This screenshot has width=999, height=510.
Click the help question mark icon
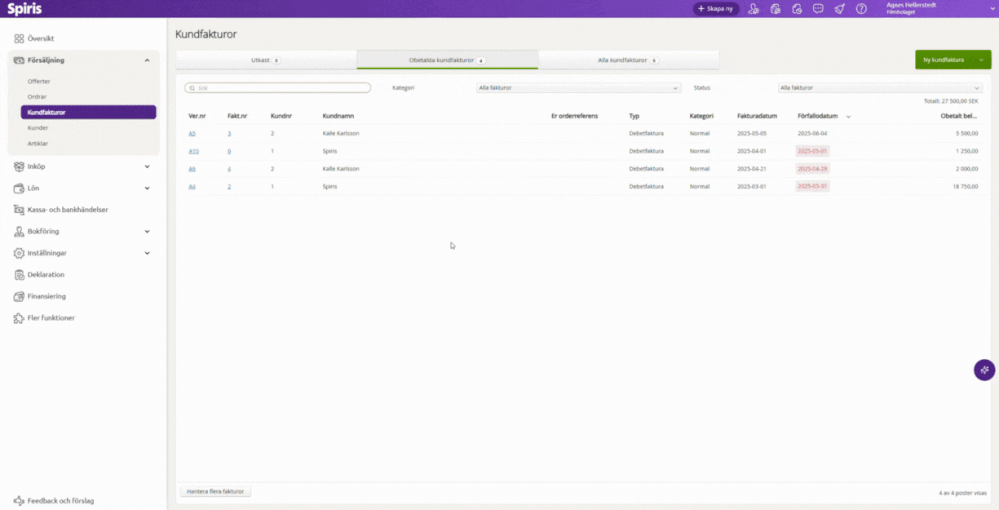(861, 9)
